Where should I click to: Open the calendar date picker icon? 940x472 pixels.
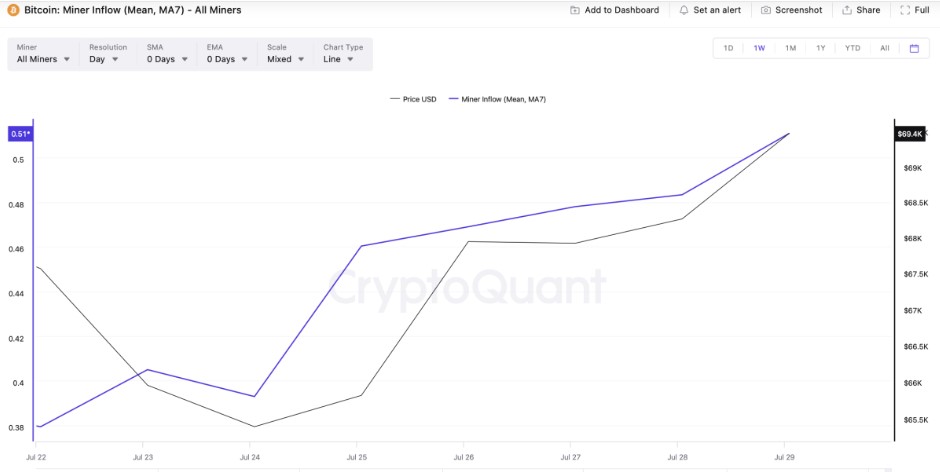[913, 48]
